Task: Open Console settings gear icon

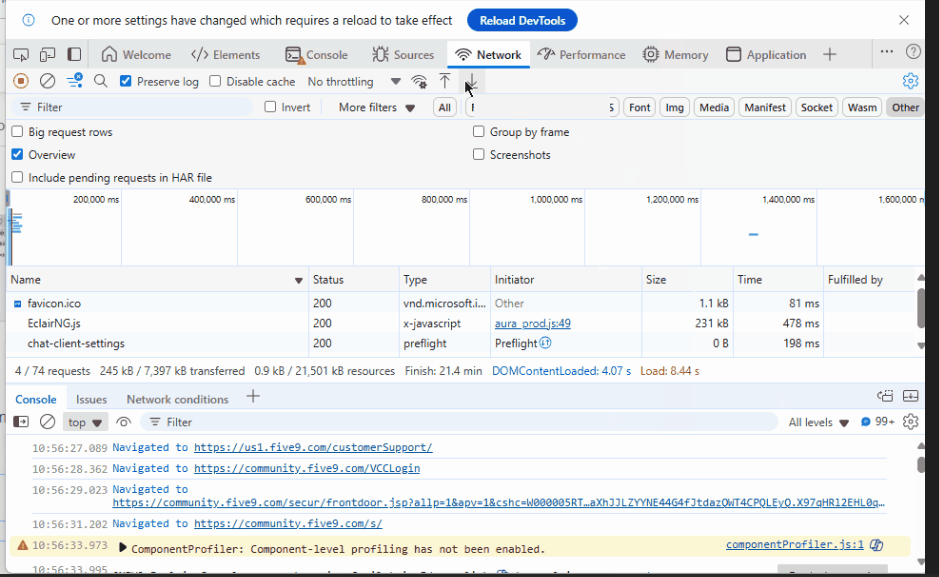Action: click(x=910, y=421)
